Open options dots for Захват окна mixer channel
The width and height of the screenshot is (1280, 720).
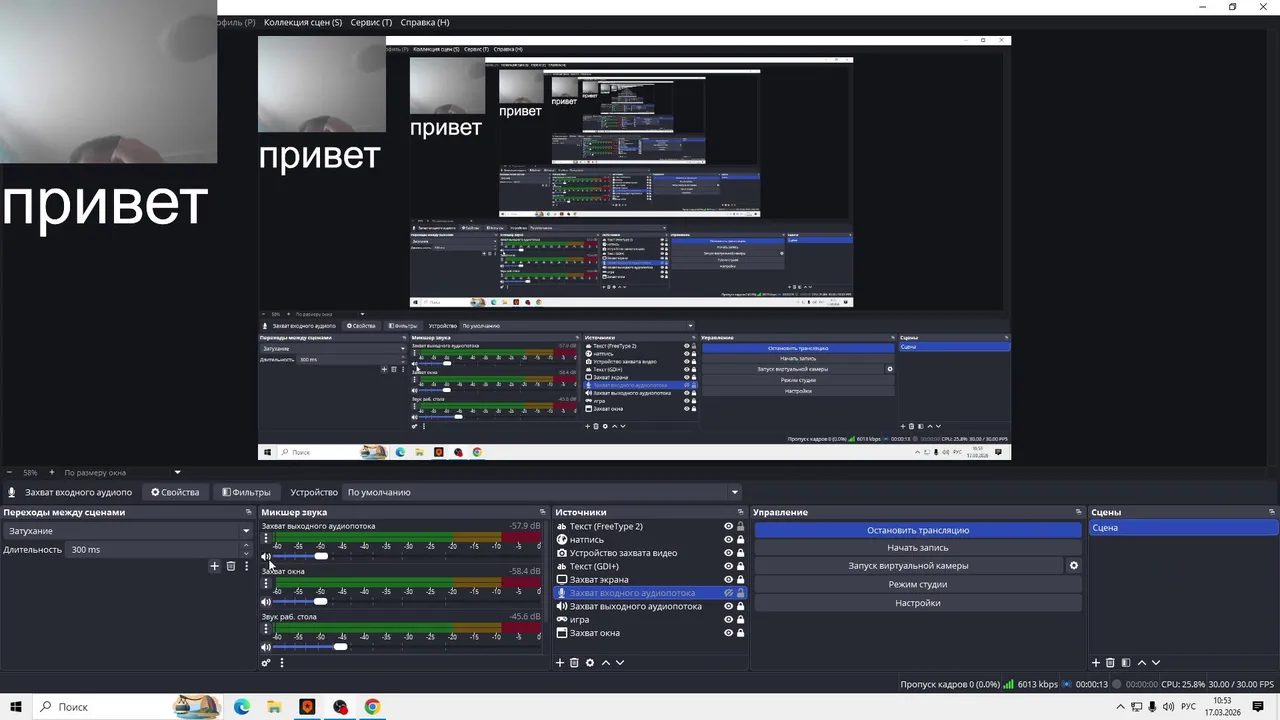pos(266,585)
